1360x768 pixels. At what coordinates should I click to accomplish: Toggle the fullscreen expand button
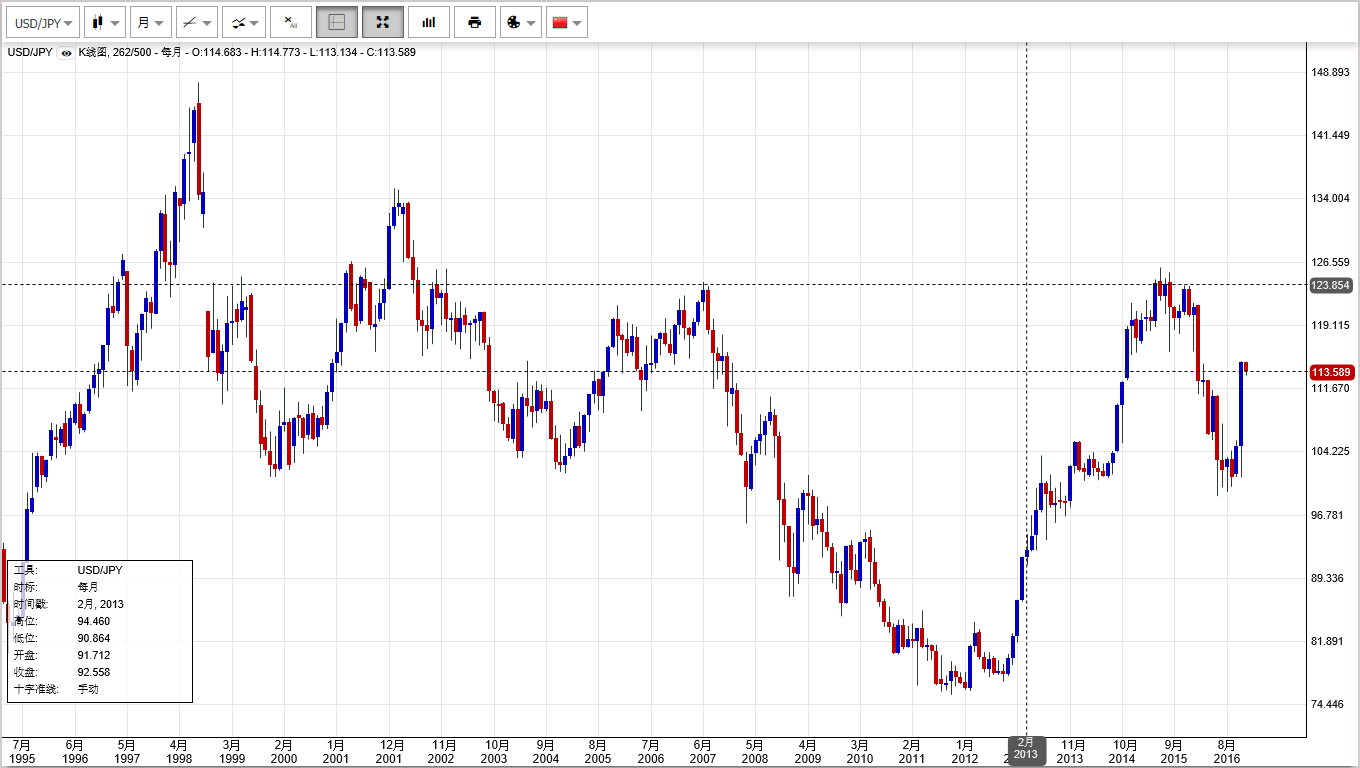(382, 22)
